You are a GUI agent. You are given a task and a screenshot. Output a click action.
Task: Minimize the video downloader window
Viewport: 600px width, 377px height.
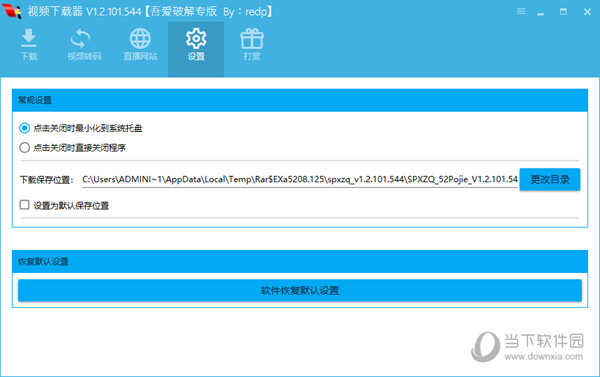click(x=540, y=12)
